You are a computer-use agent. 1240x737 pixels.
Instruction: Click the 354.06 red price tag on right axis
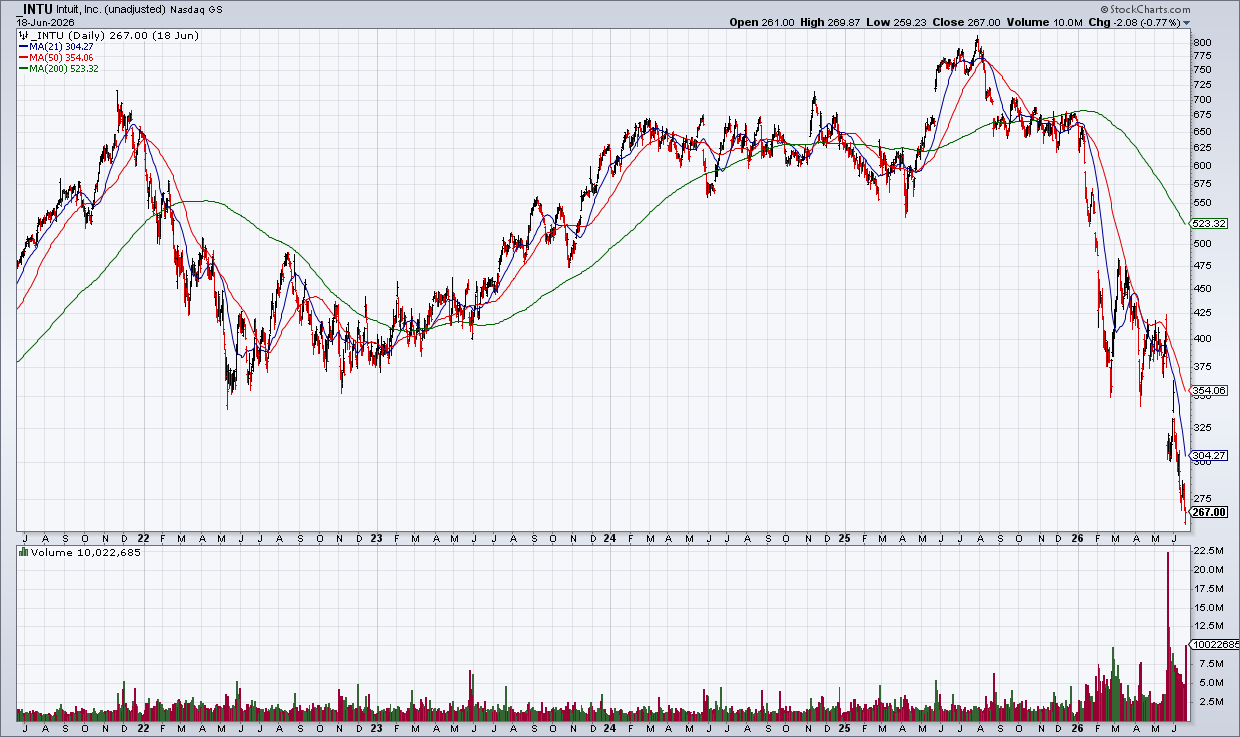(1209, 391)
